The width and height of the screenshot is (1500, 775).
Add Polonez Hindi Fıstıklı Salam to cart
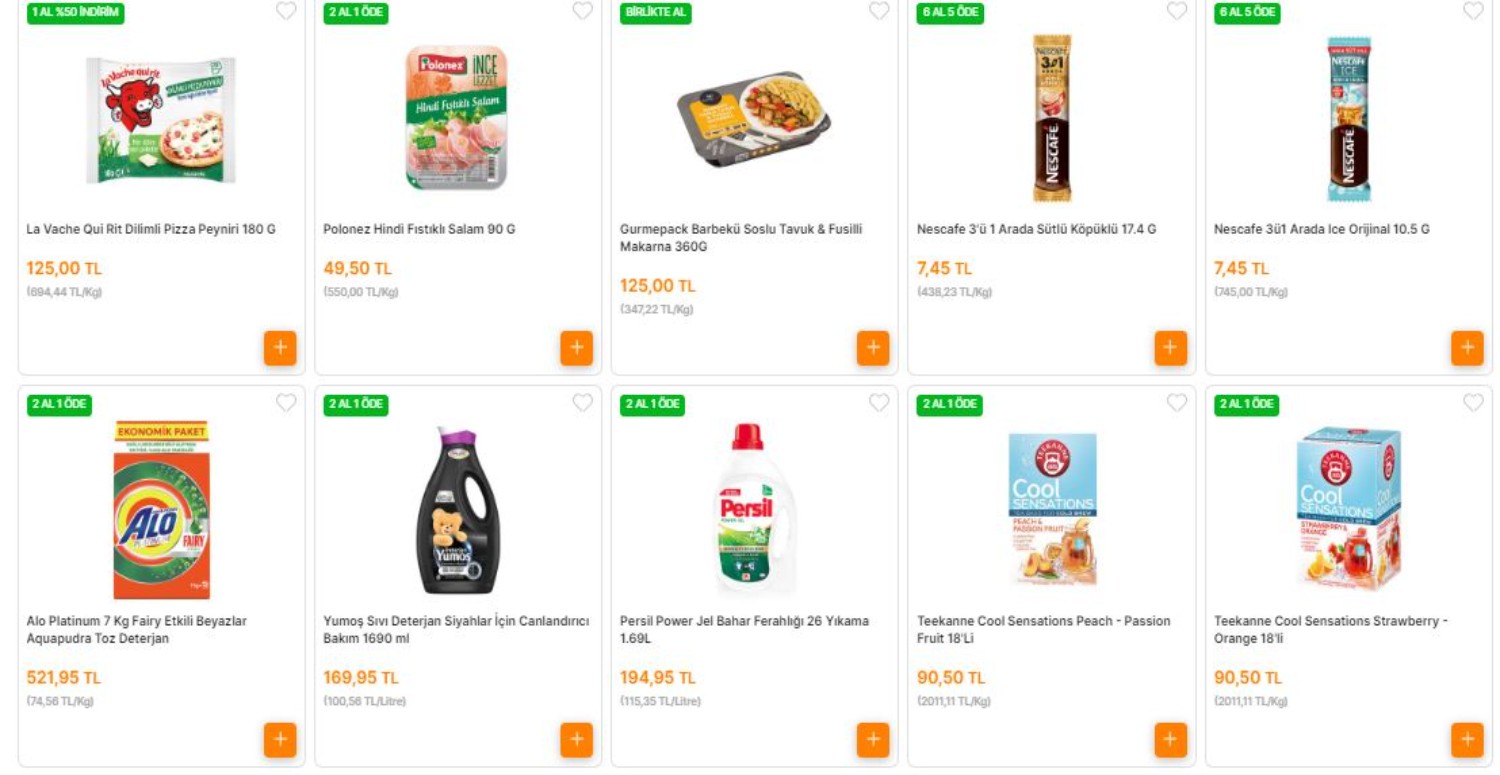(x=577, y=348)
